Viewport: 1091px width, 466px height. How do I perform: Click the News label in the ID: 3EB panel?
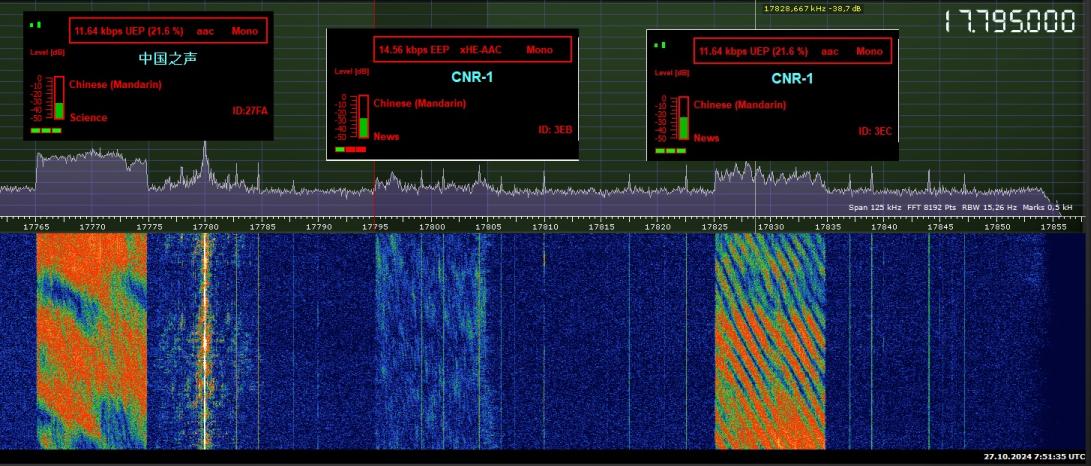point(386,136)
